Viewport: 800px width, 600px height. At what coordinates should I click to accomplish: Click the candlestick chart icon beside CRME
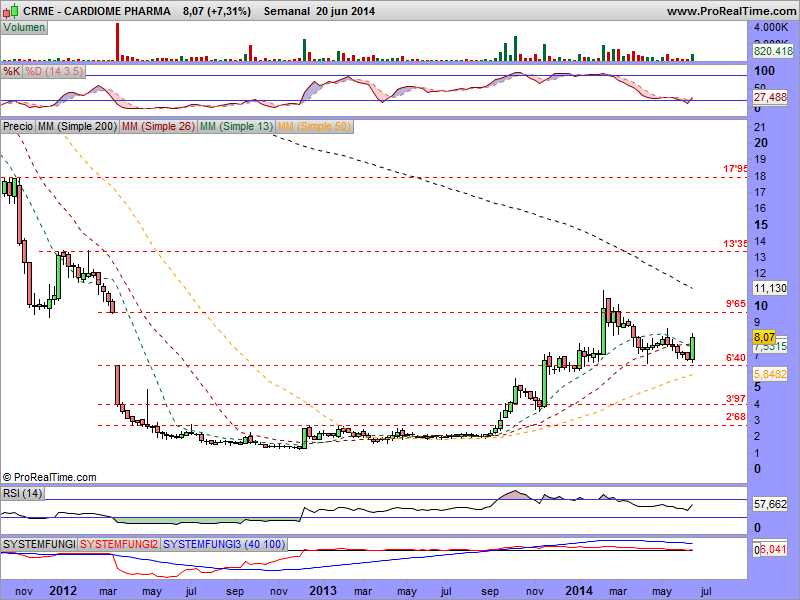click(x=11, y=10)
